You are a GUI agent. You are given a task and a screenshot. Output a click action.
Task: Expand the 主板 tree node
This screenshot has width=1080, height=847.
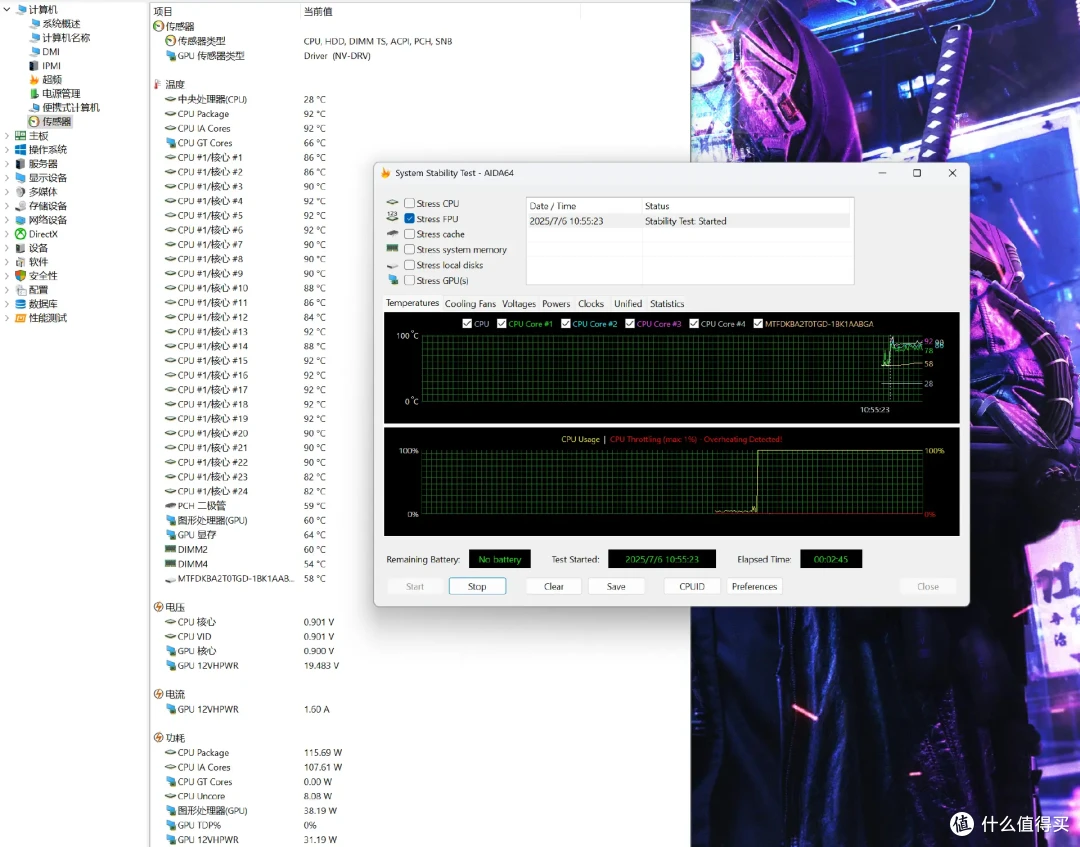(x=7, y=136)
